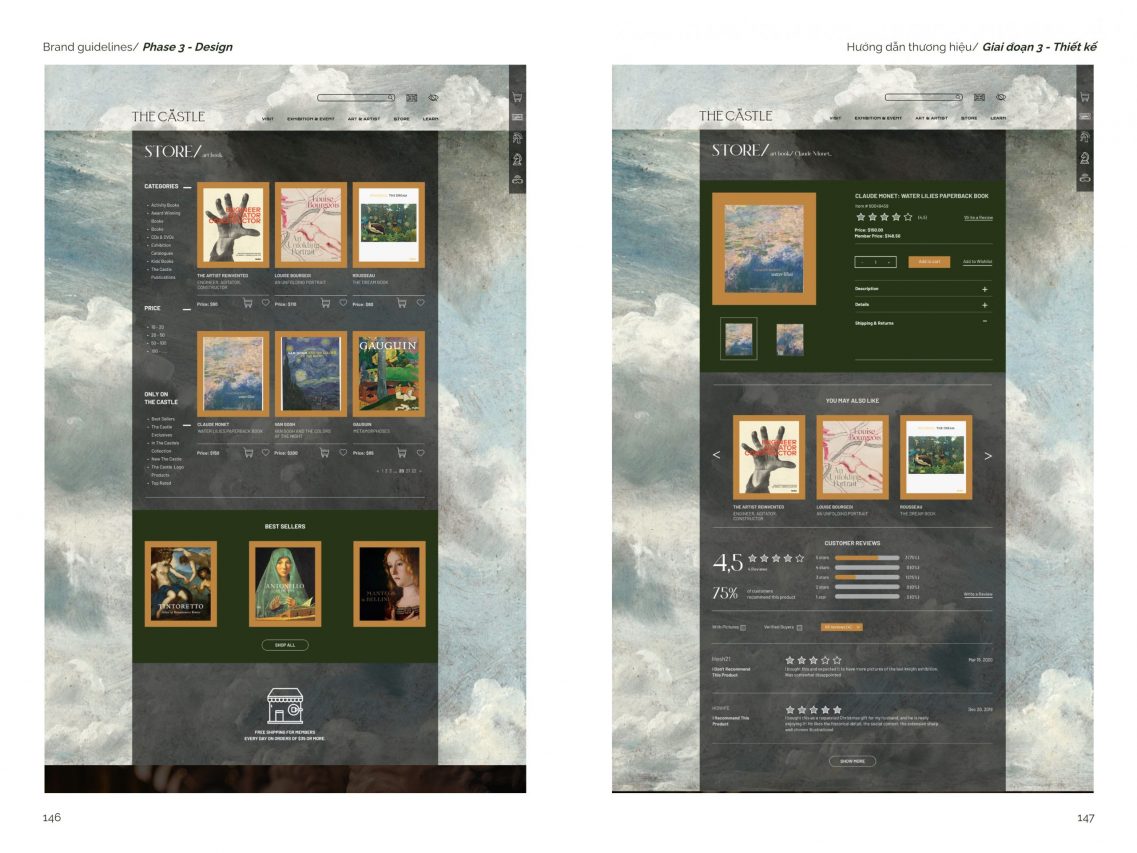Open Art & Artist menu on left page
Viewport: 1137px width, 853px height.
[364, 119]
